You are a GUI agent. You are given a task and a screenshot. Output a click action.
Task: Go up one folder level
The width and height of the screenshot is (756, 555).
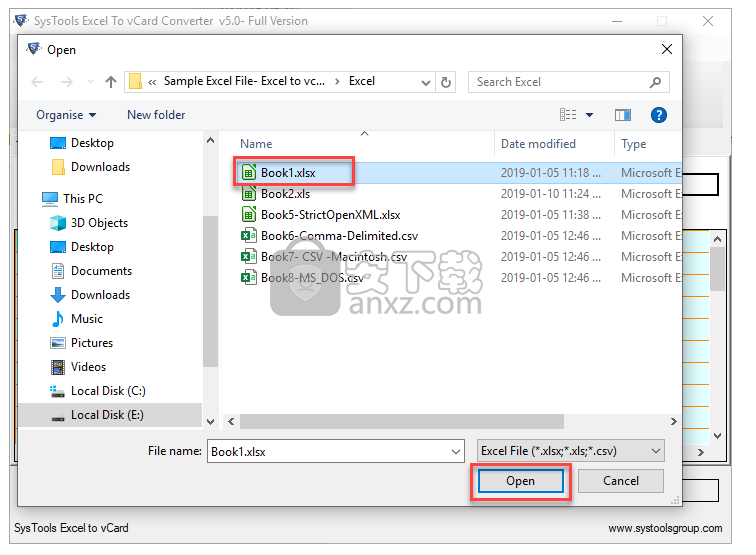(x=111, y=82)
